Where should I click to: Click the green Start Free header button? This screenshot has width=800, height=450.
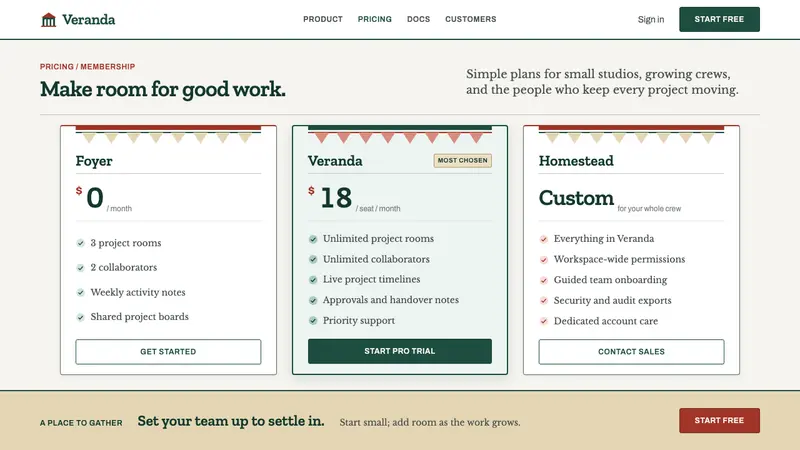click(x=719, y=19)
